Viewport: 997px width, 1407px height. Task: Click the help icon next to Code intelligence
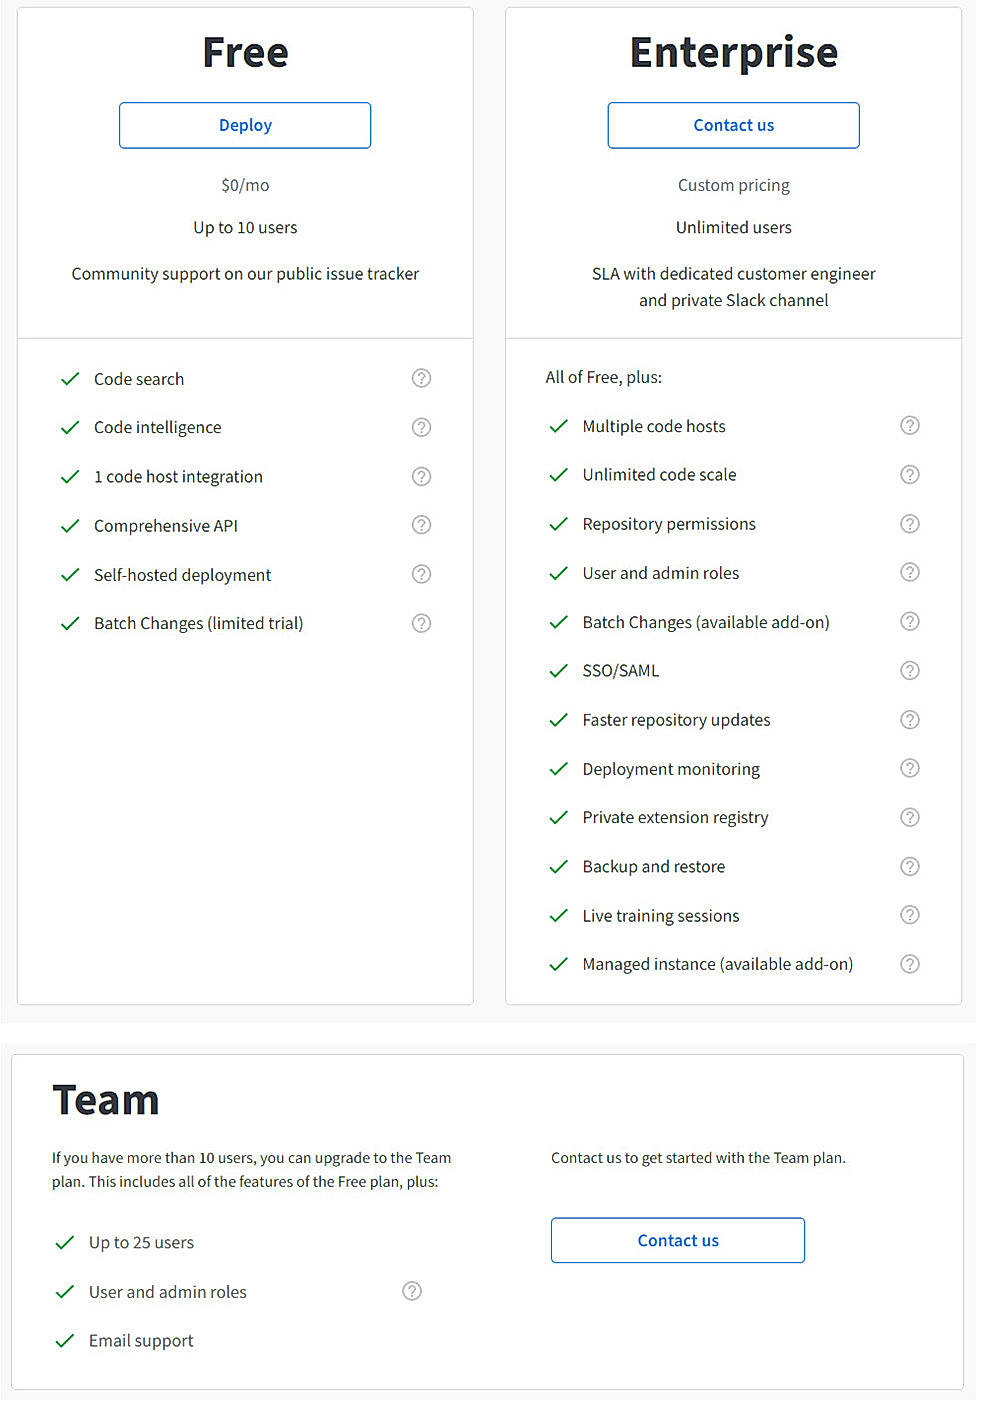pos(421,427)
